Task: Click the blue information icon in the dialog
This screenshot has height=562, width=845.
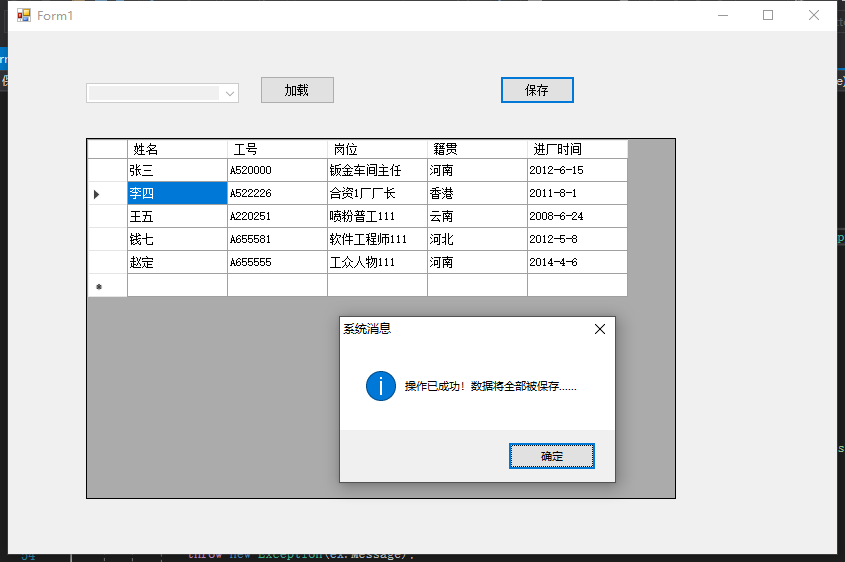Action: pos(380,386)
